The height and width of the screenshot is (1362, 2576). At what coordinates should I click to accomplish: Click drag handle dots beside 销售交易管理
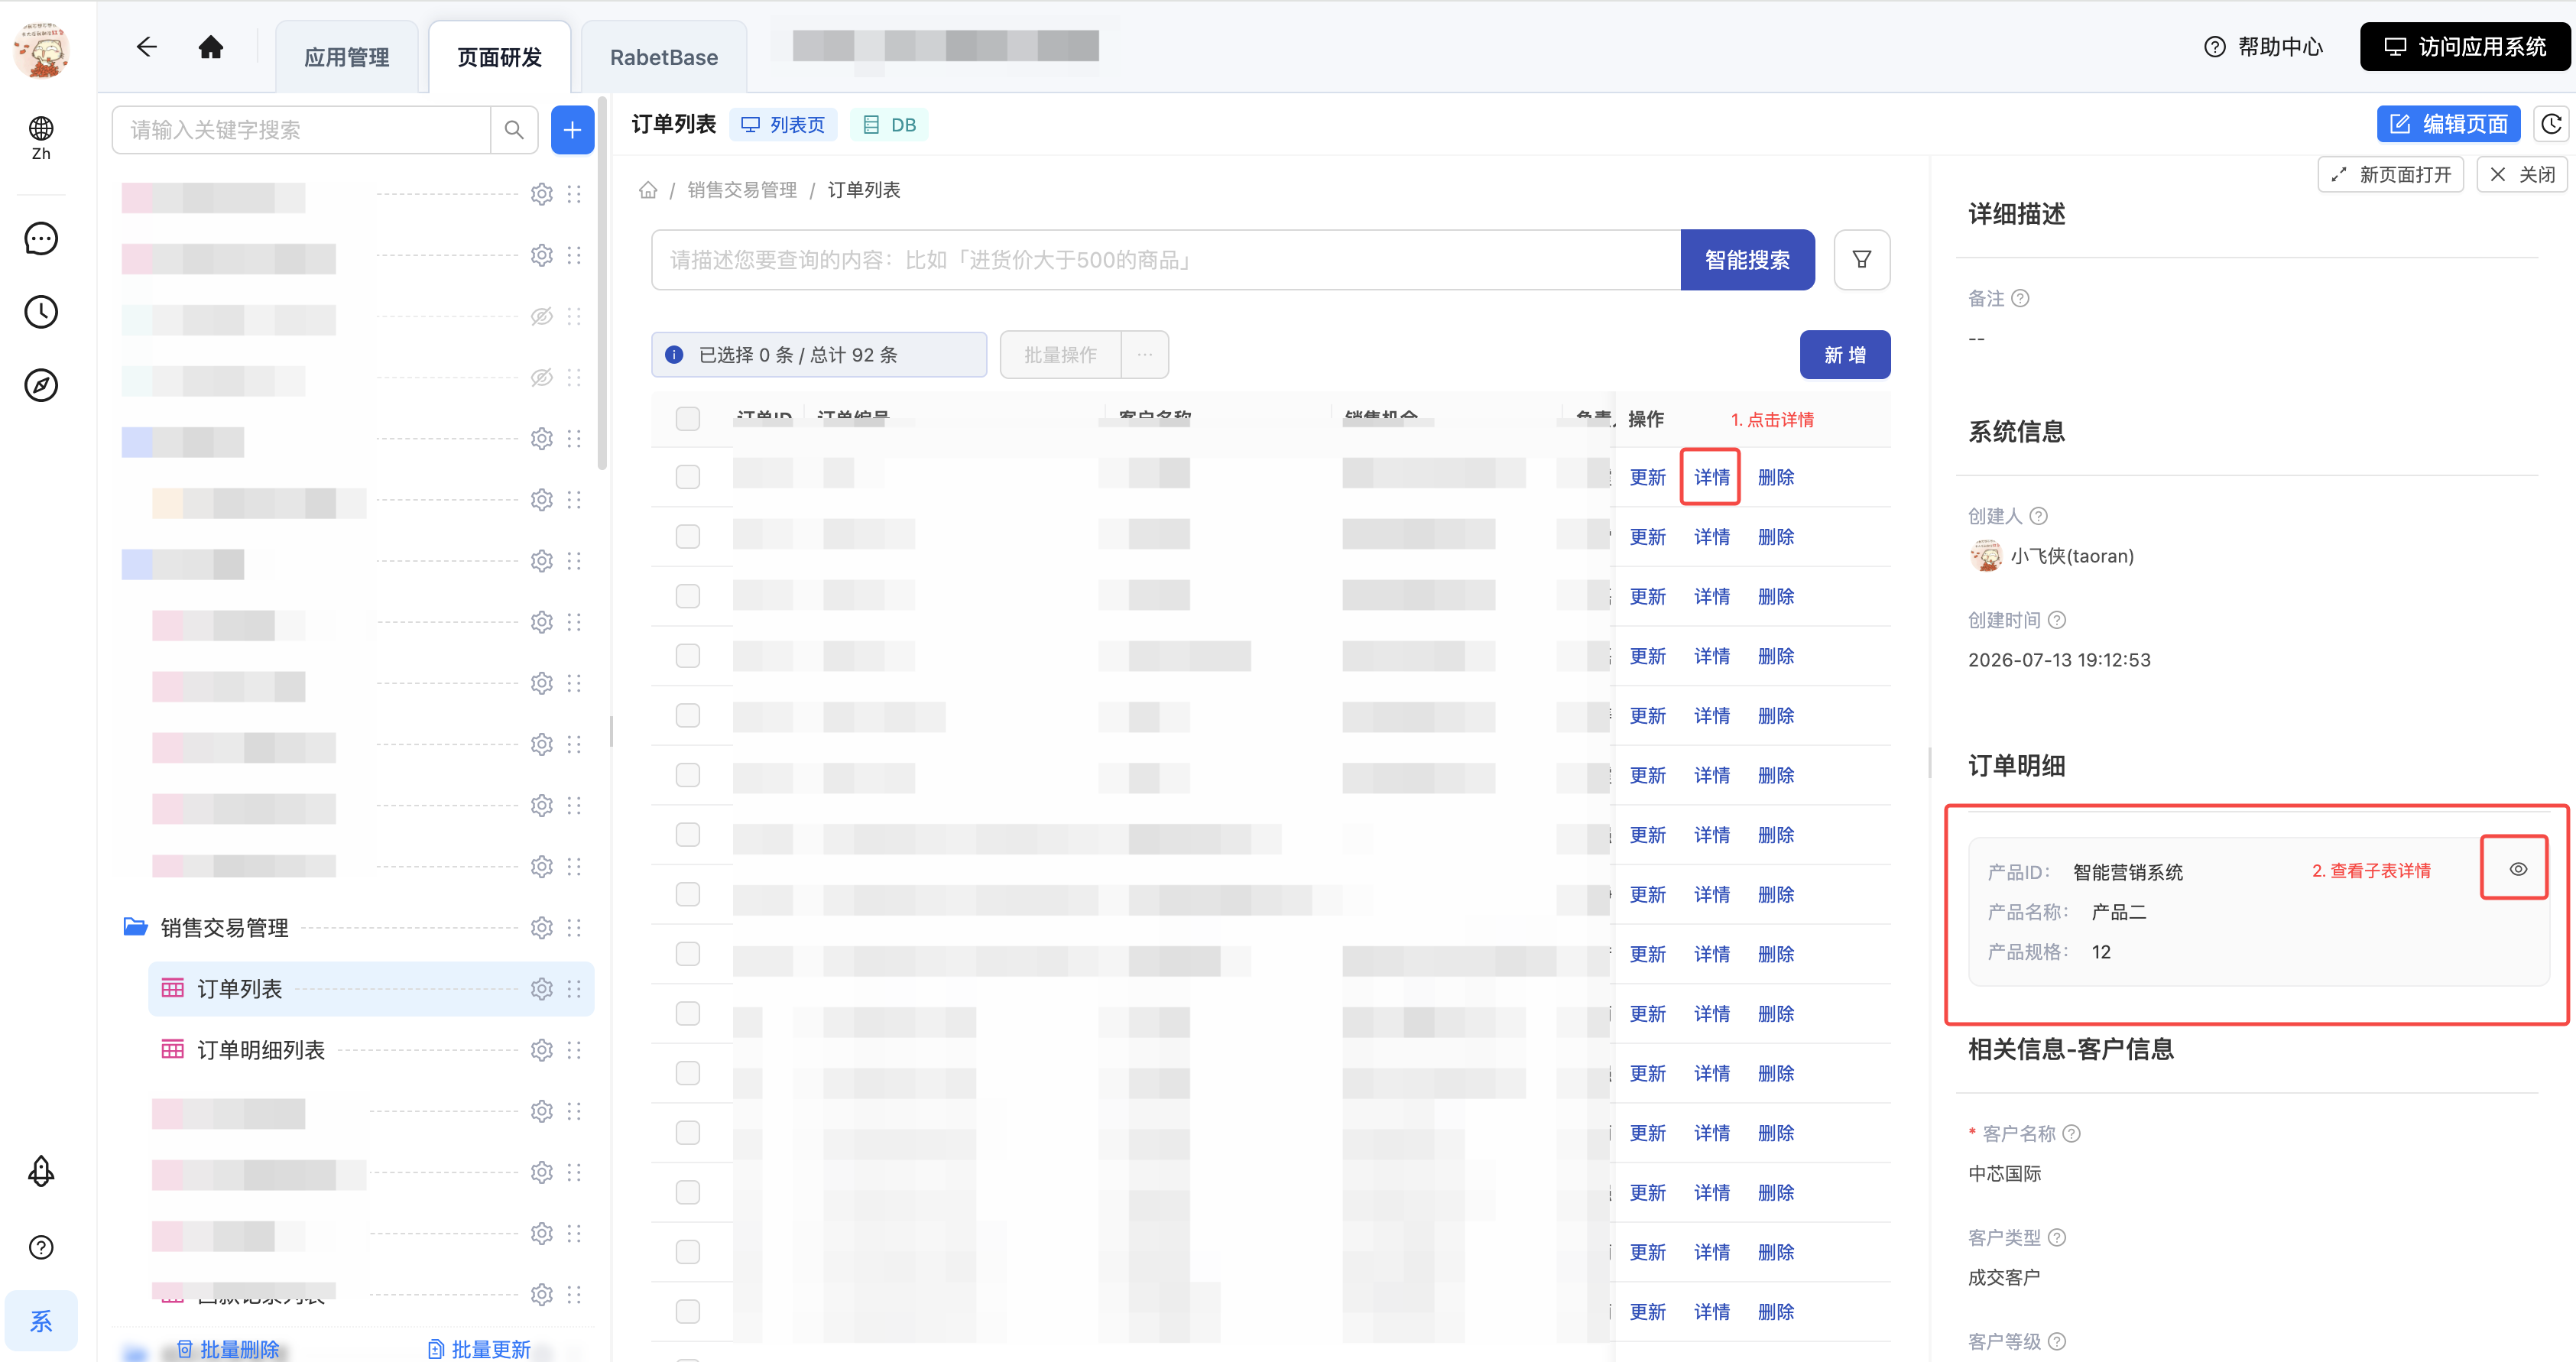(x=574, y=928)
